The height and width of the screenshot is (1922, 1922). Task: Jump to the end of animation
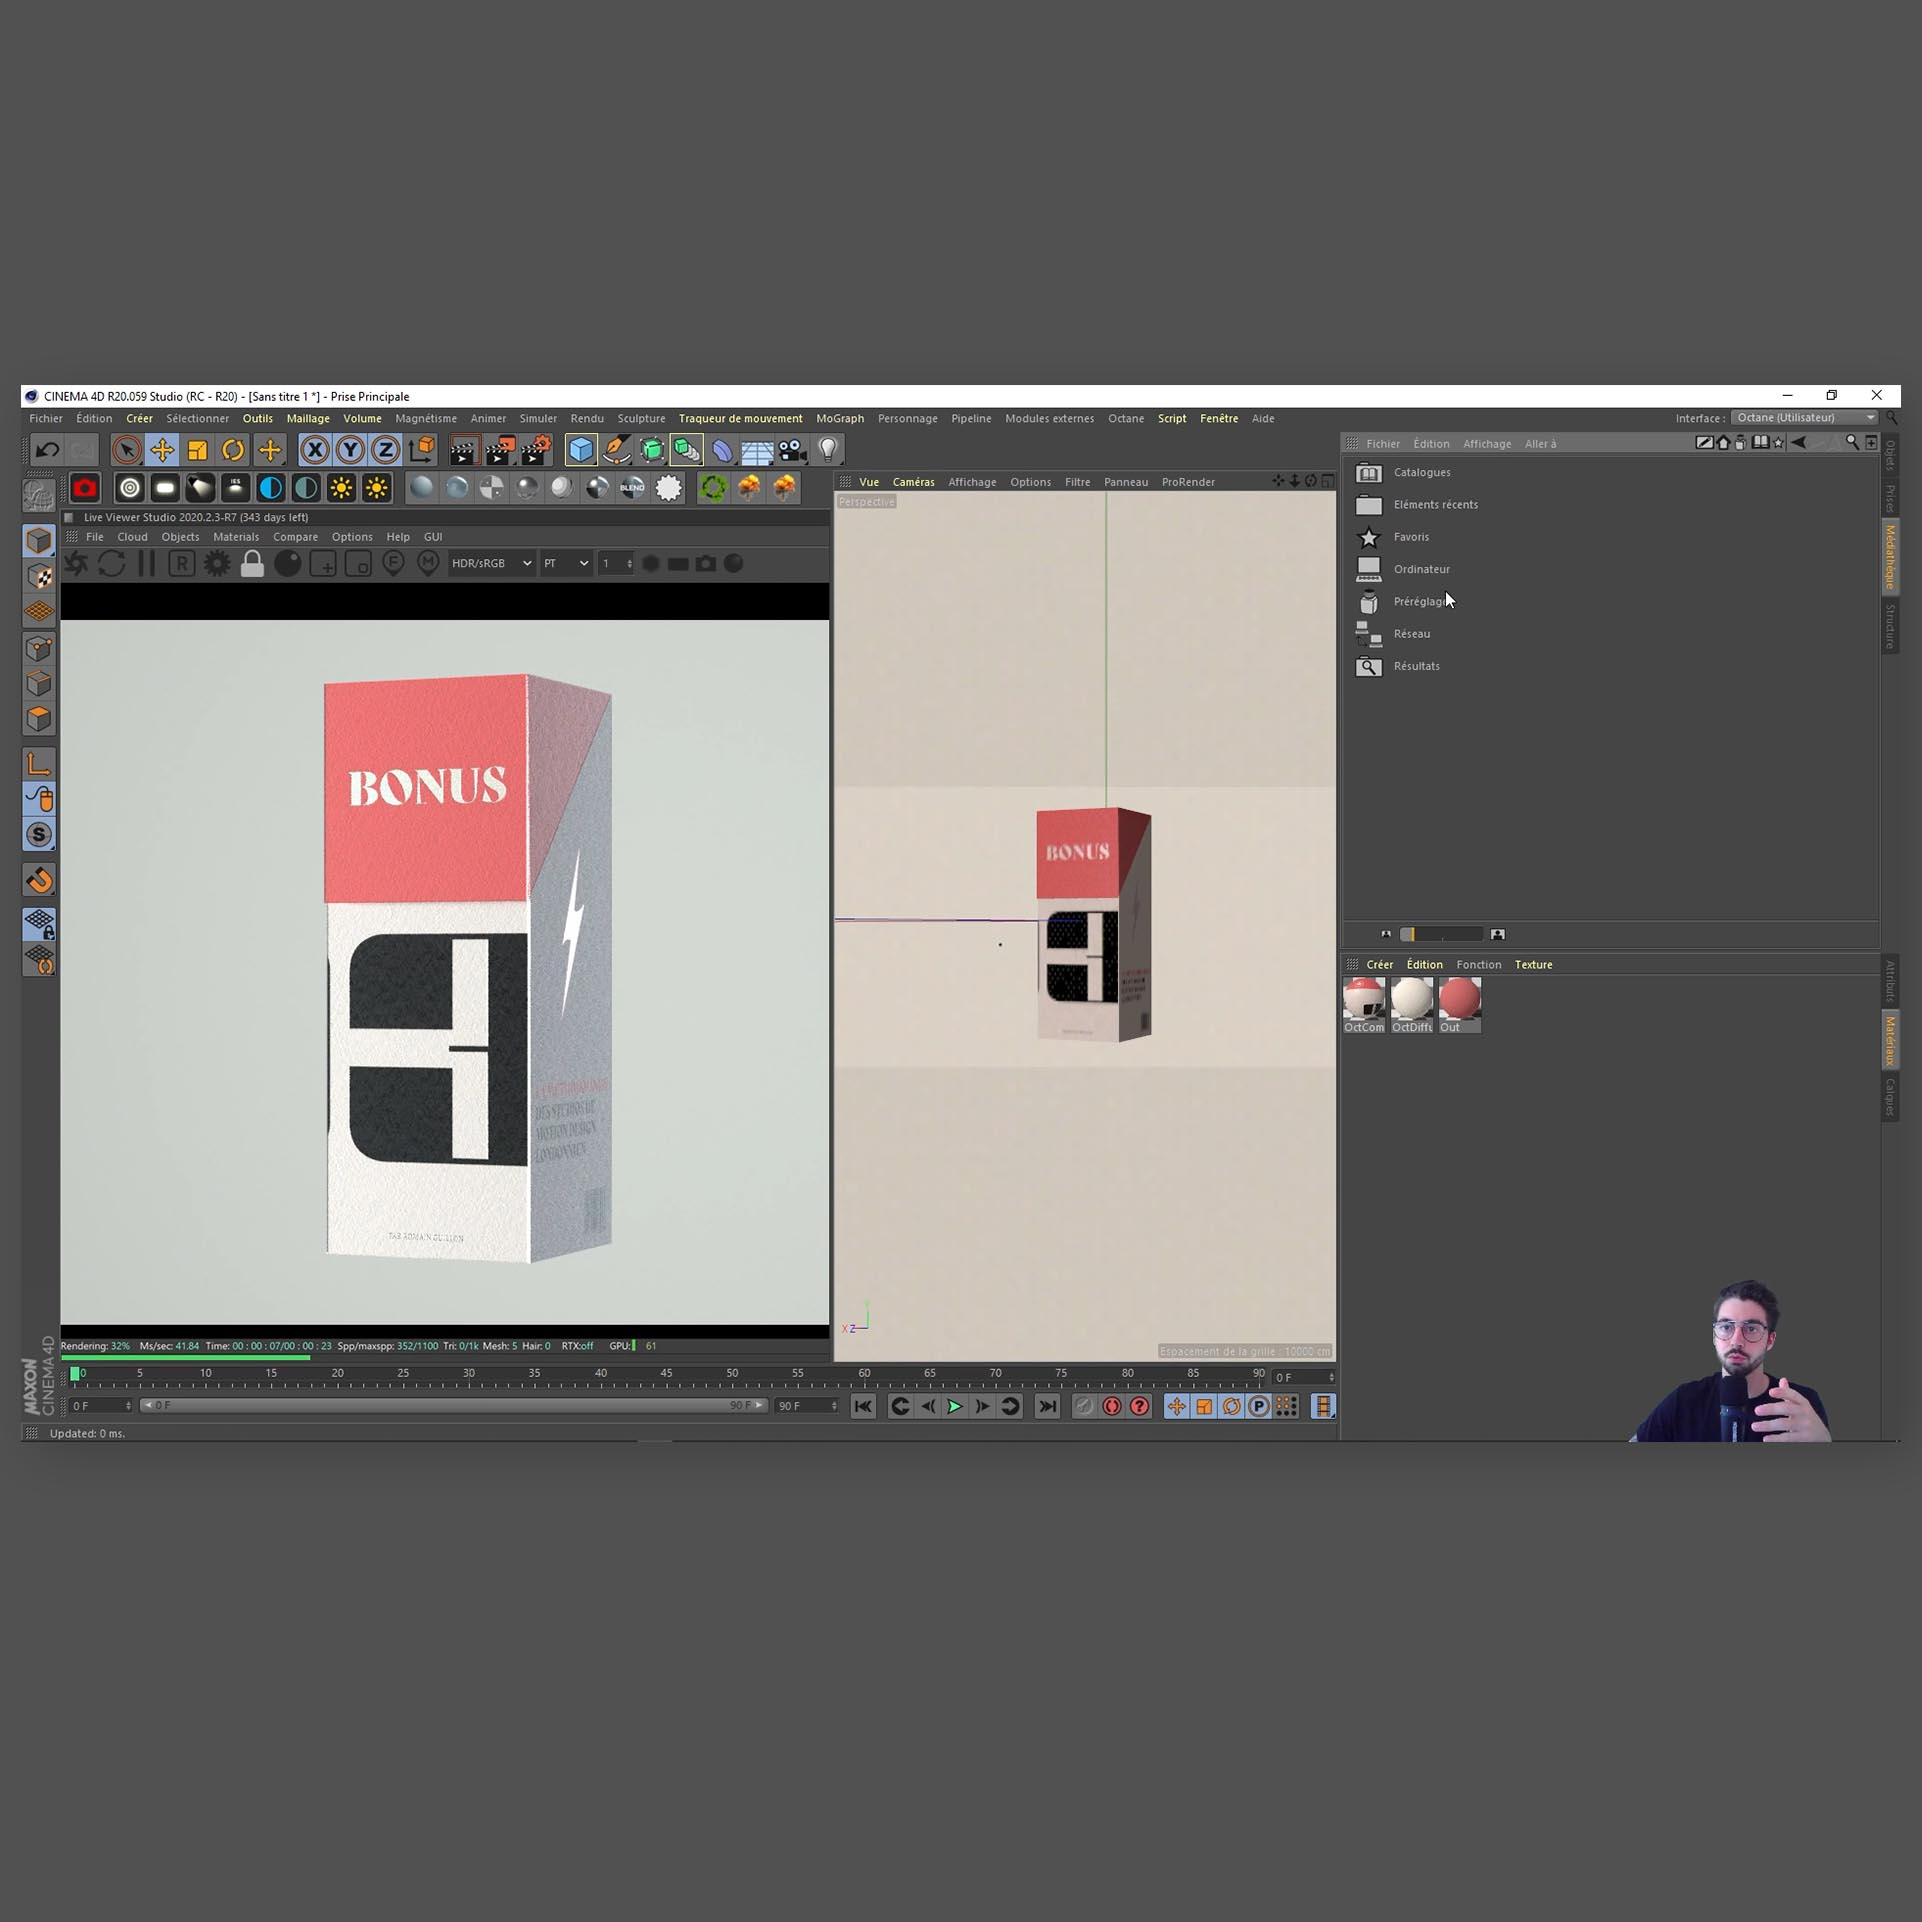[1047, 1406]
